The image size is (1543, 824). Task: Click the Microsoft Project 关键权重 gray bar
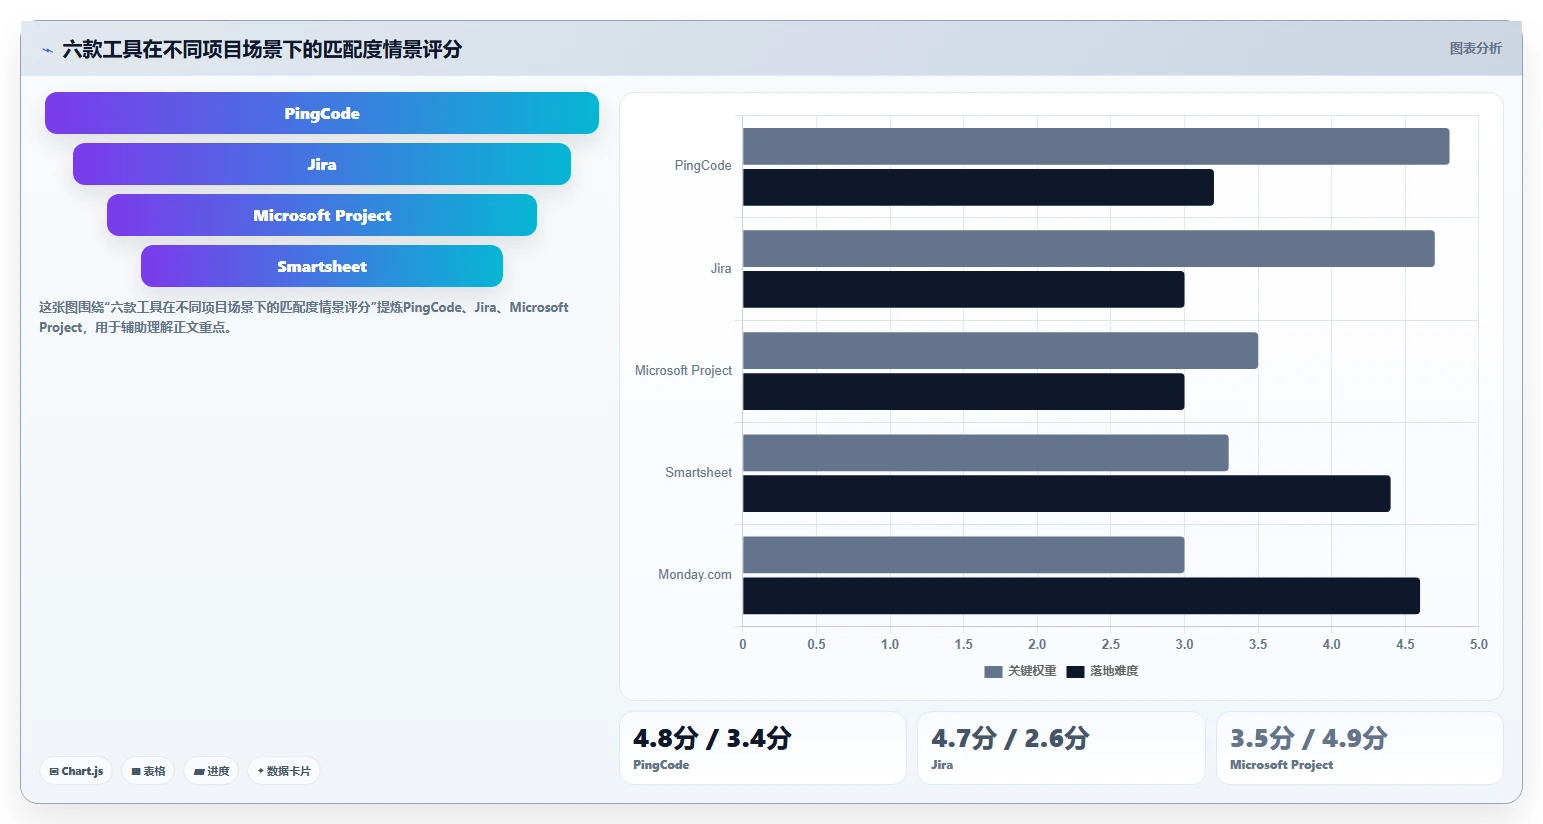pyautogui.click(x=1000, y=350)
